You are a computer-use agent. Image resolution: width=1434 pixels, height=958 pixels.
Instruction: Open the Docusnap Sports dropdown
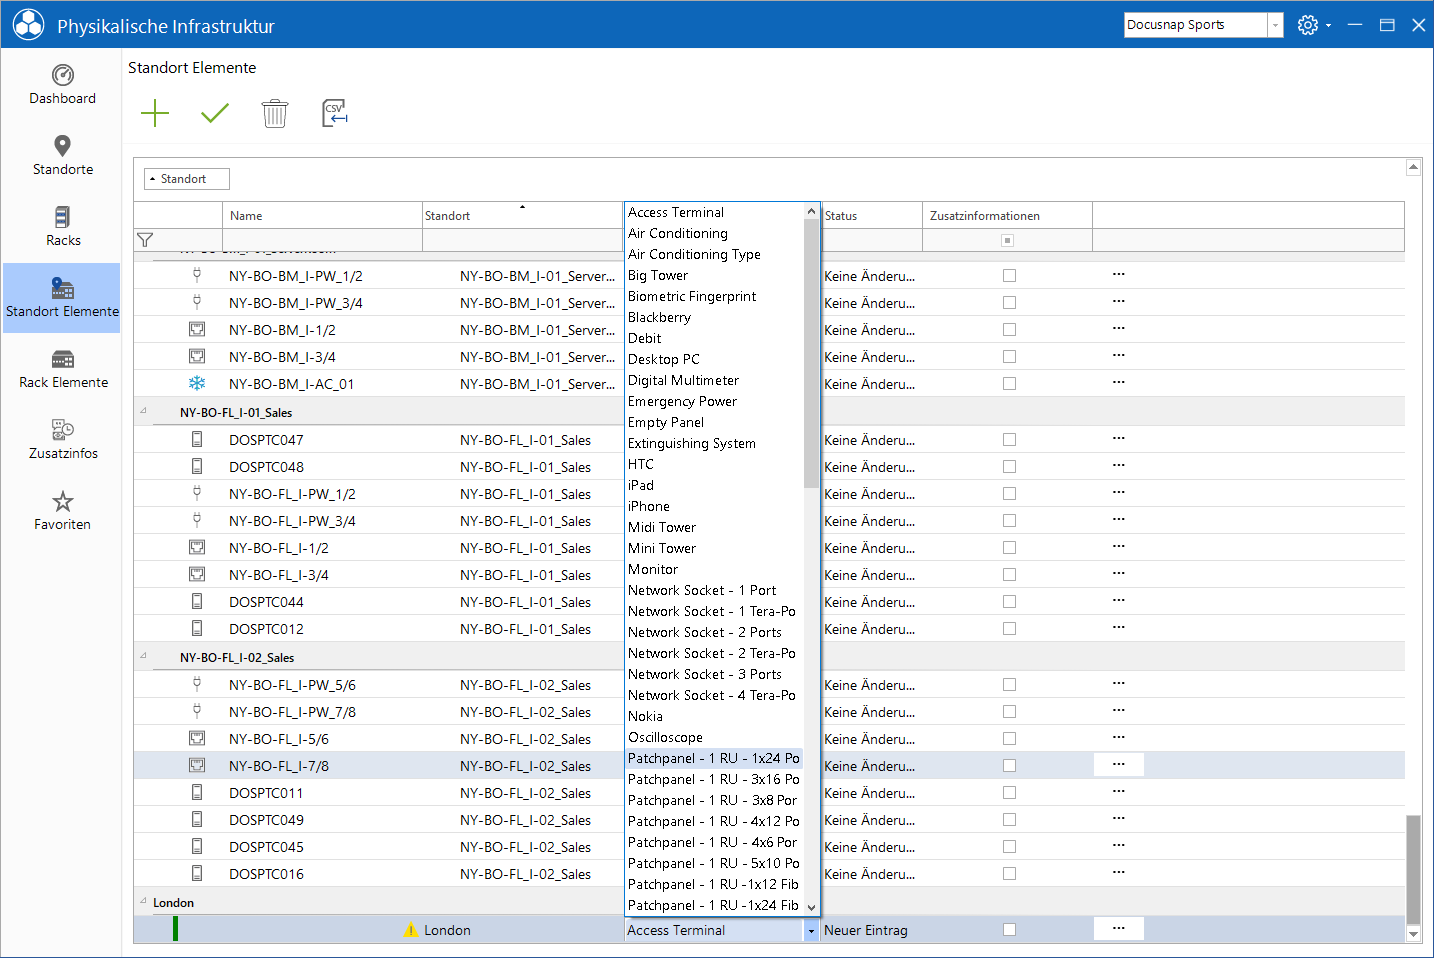point(1275,25)
